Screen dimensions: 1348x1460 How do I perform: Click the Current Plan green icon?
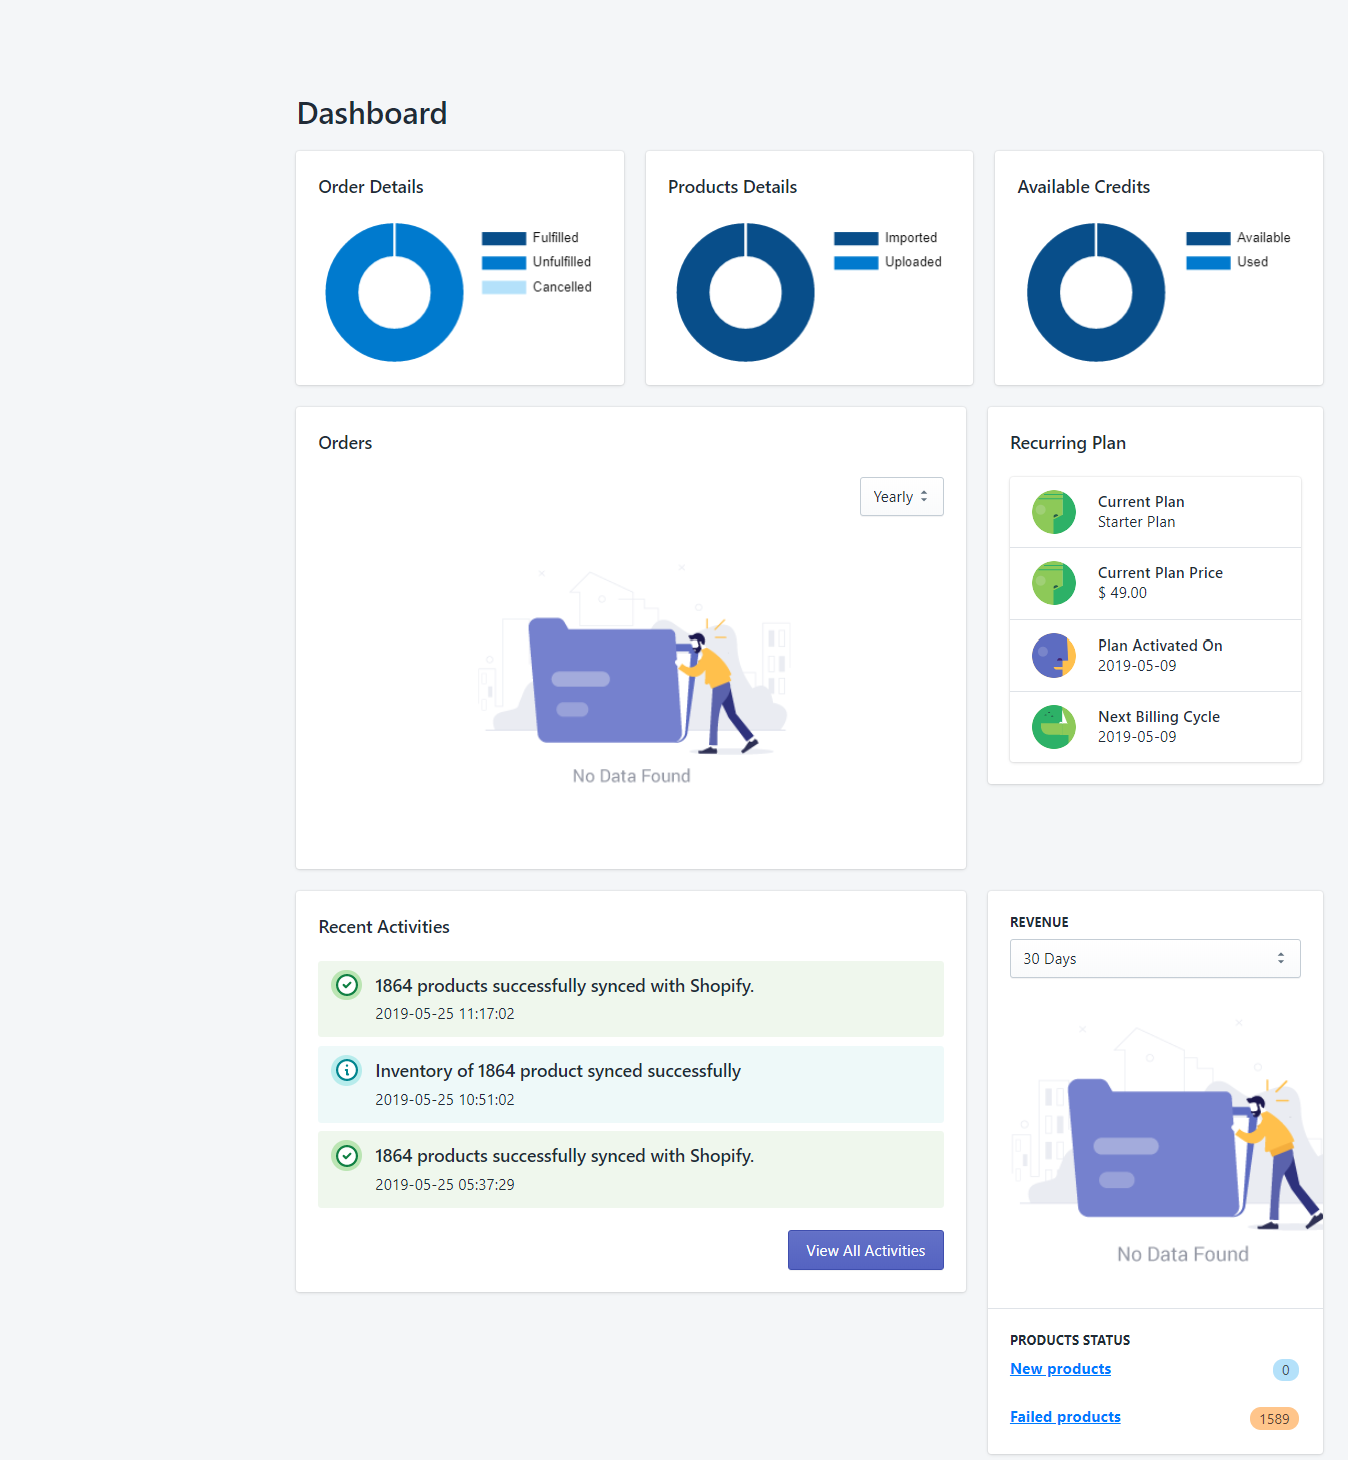tap(1053, 512)
